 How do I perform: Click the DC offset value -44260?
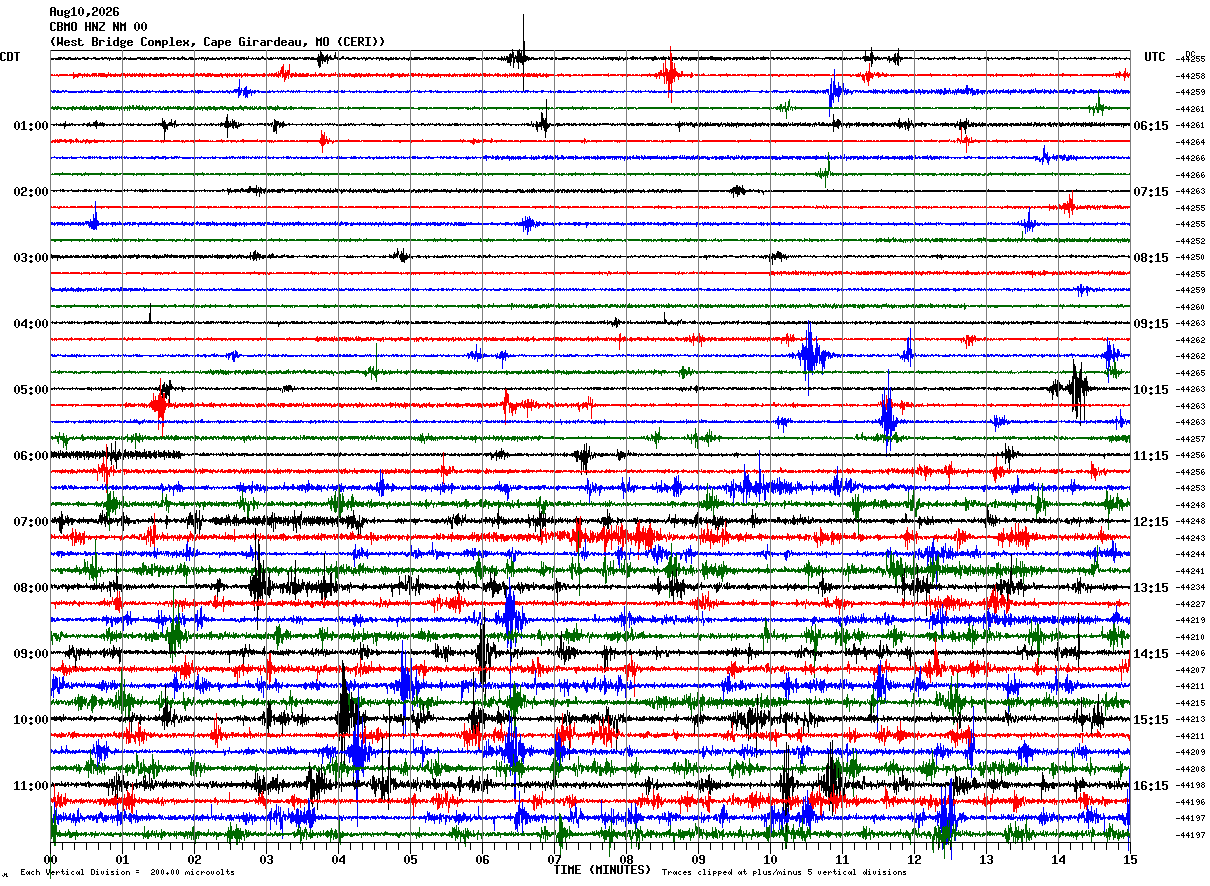point(1190,307)
